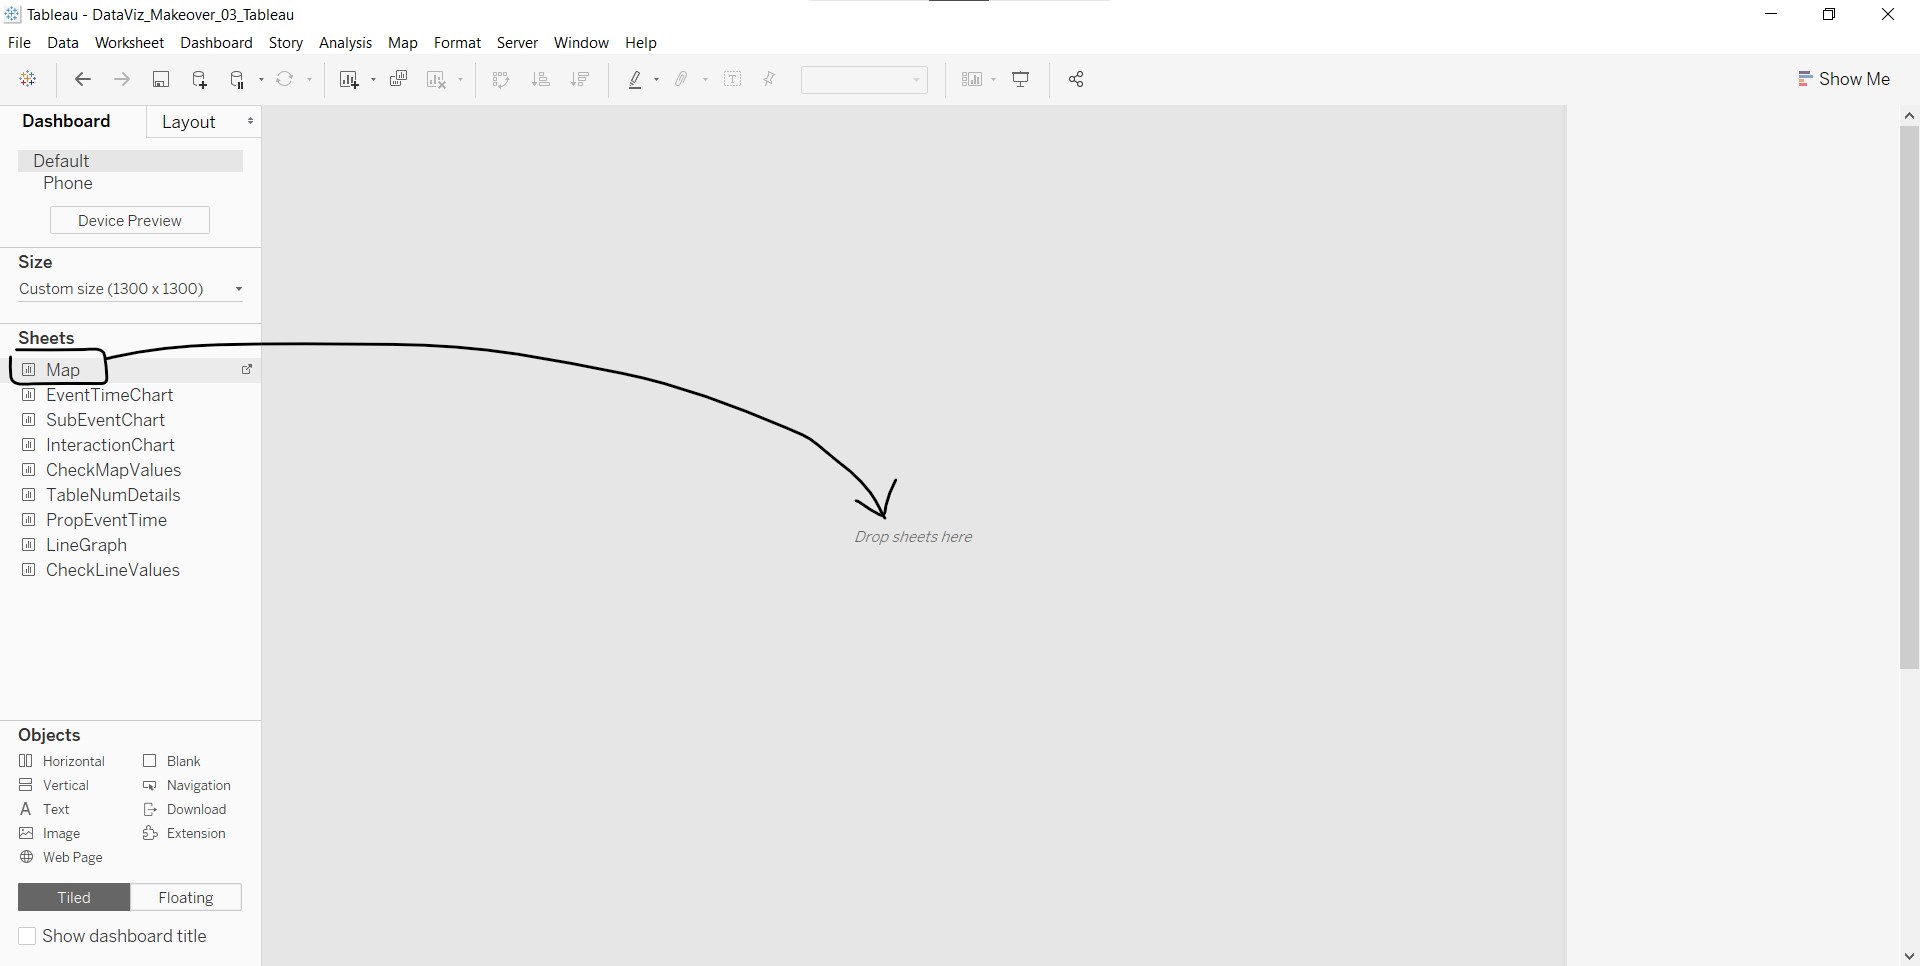Expand the Show/Hide Cards dropdown arrow
The width and height of the screenshot is (1920, 966).
click(993, 80)
